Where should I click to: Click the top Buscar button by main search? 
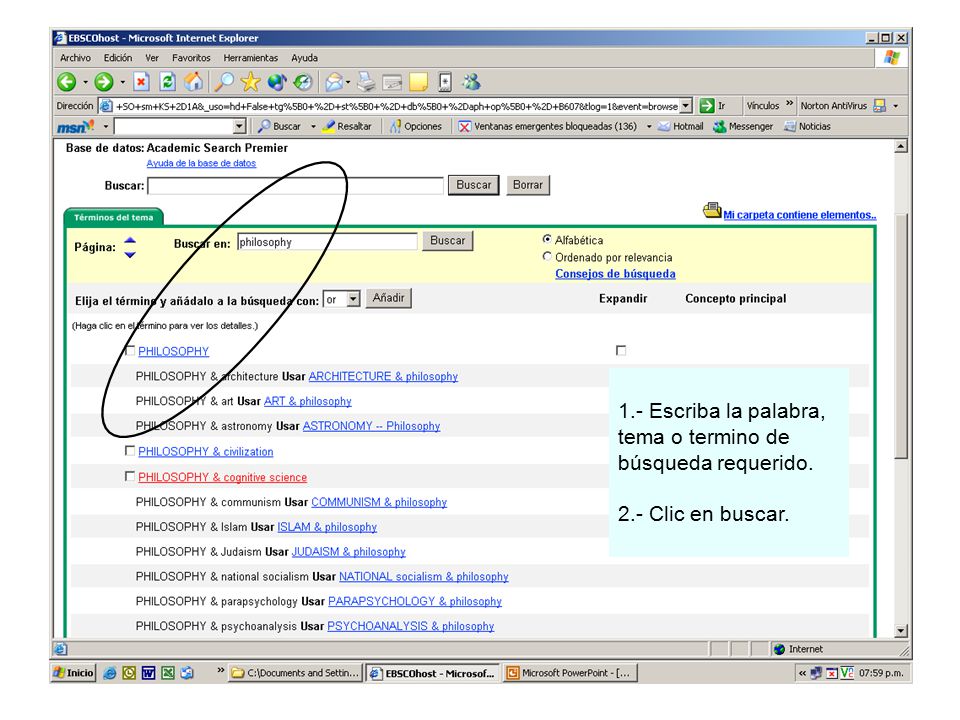click(473, 185)
